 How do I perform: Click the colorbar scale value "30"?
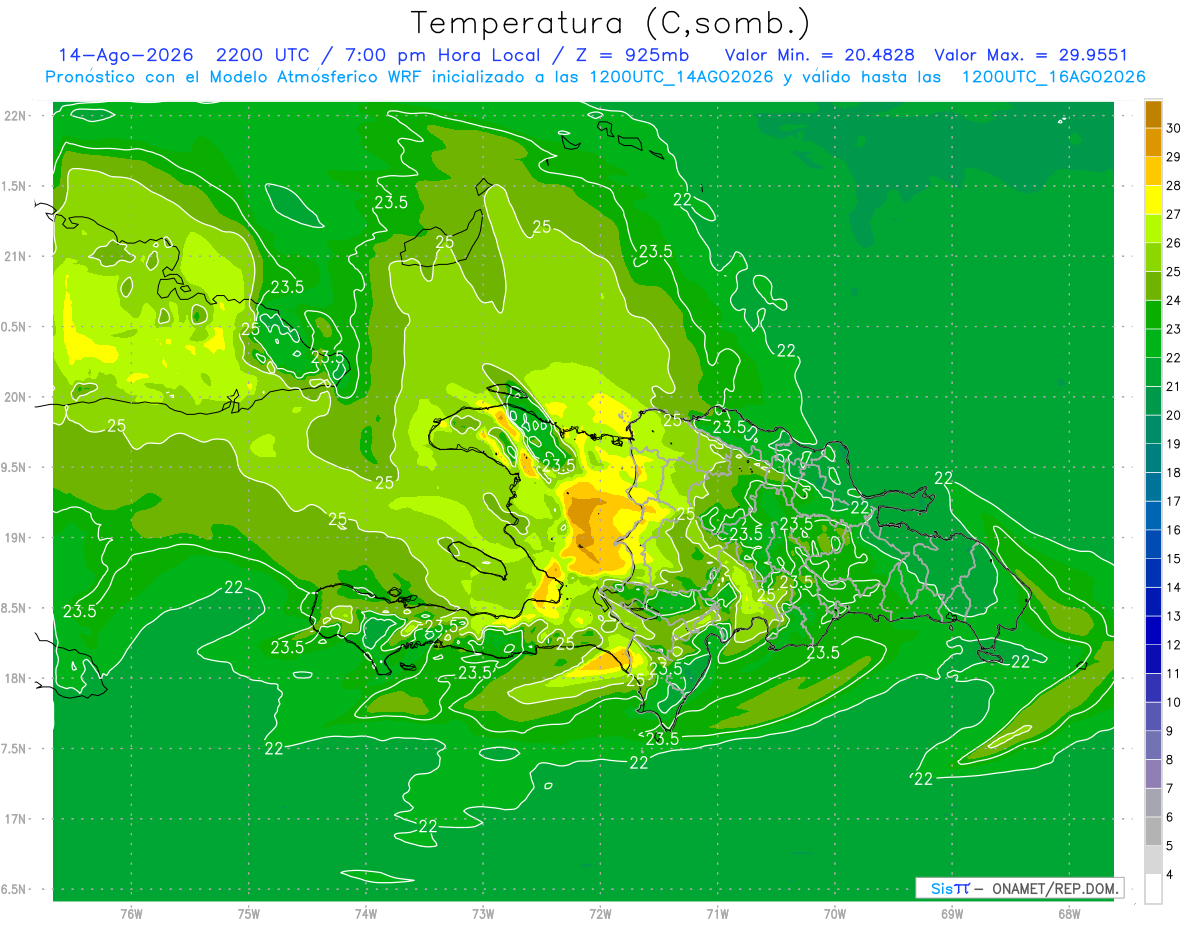click(x=1174, y=128)
